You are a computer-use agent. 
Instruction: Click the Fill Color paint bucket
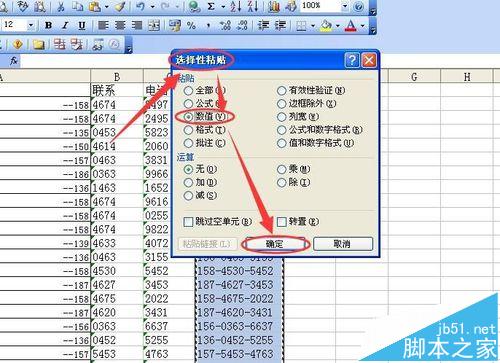point(326,25)
